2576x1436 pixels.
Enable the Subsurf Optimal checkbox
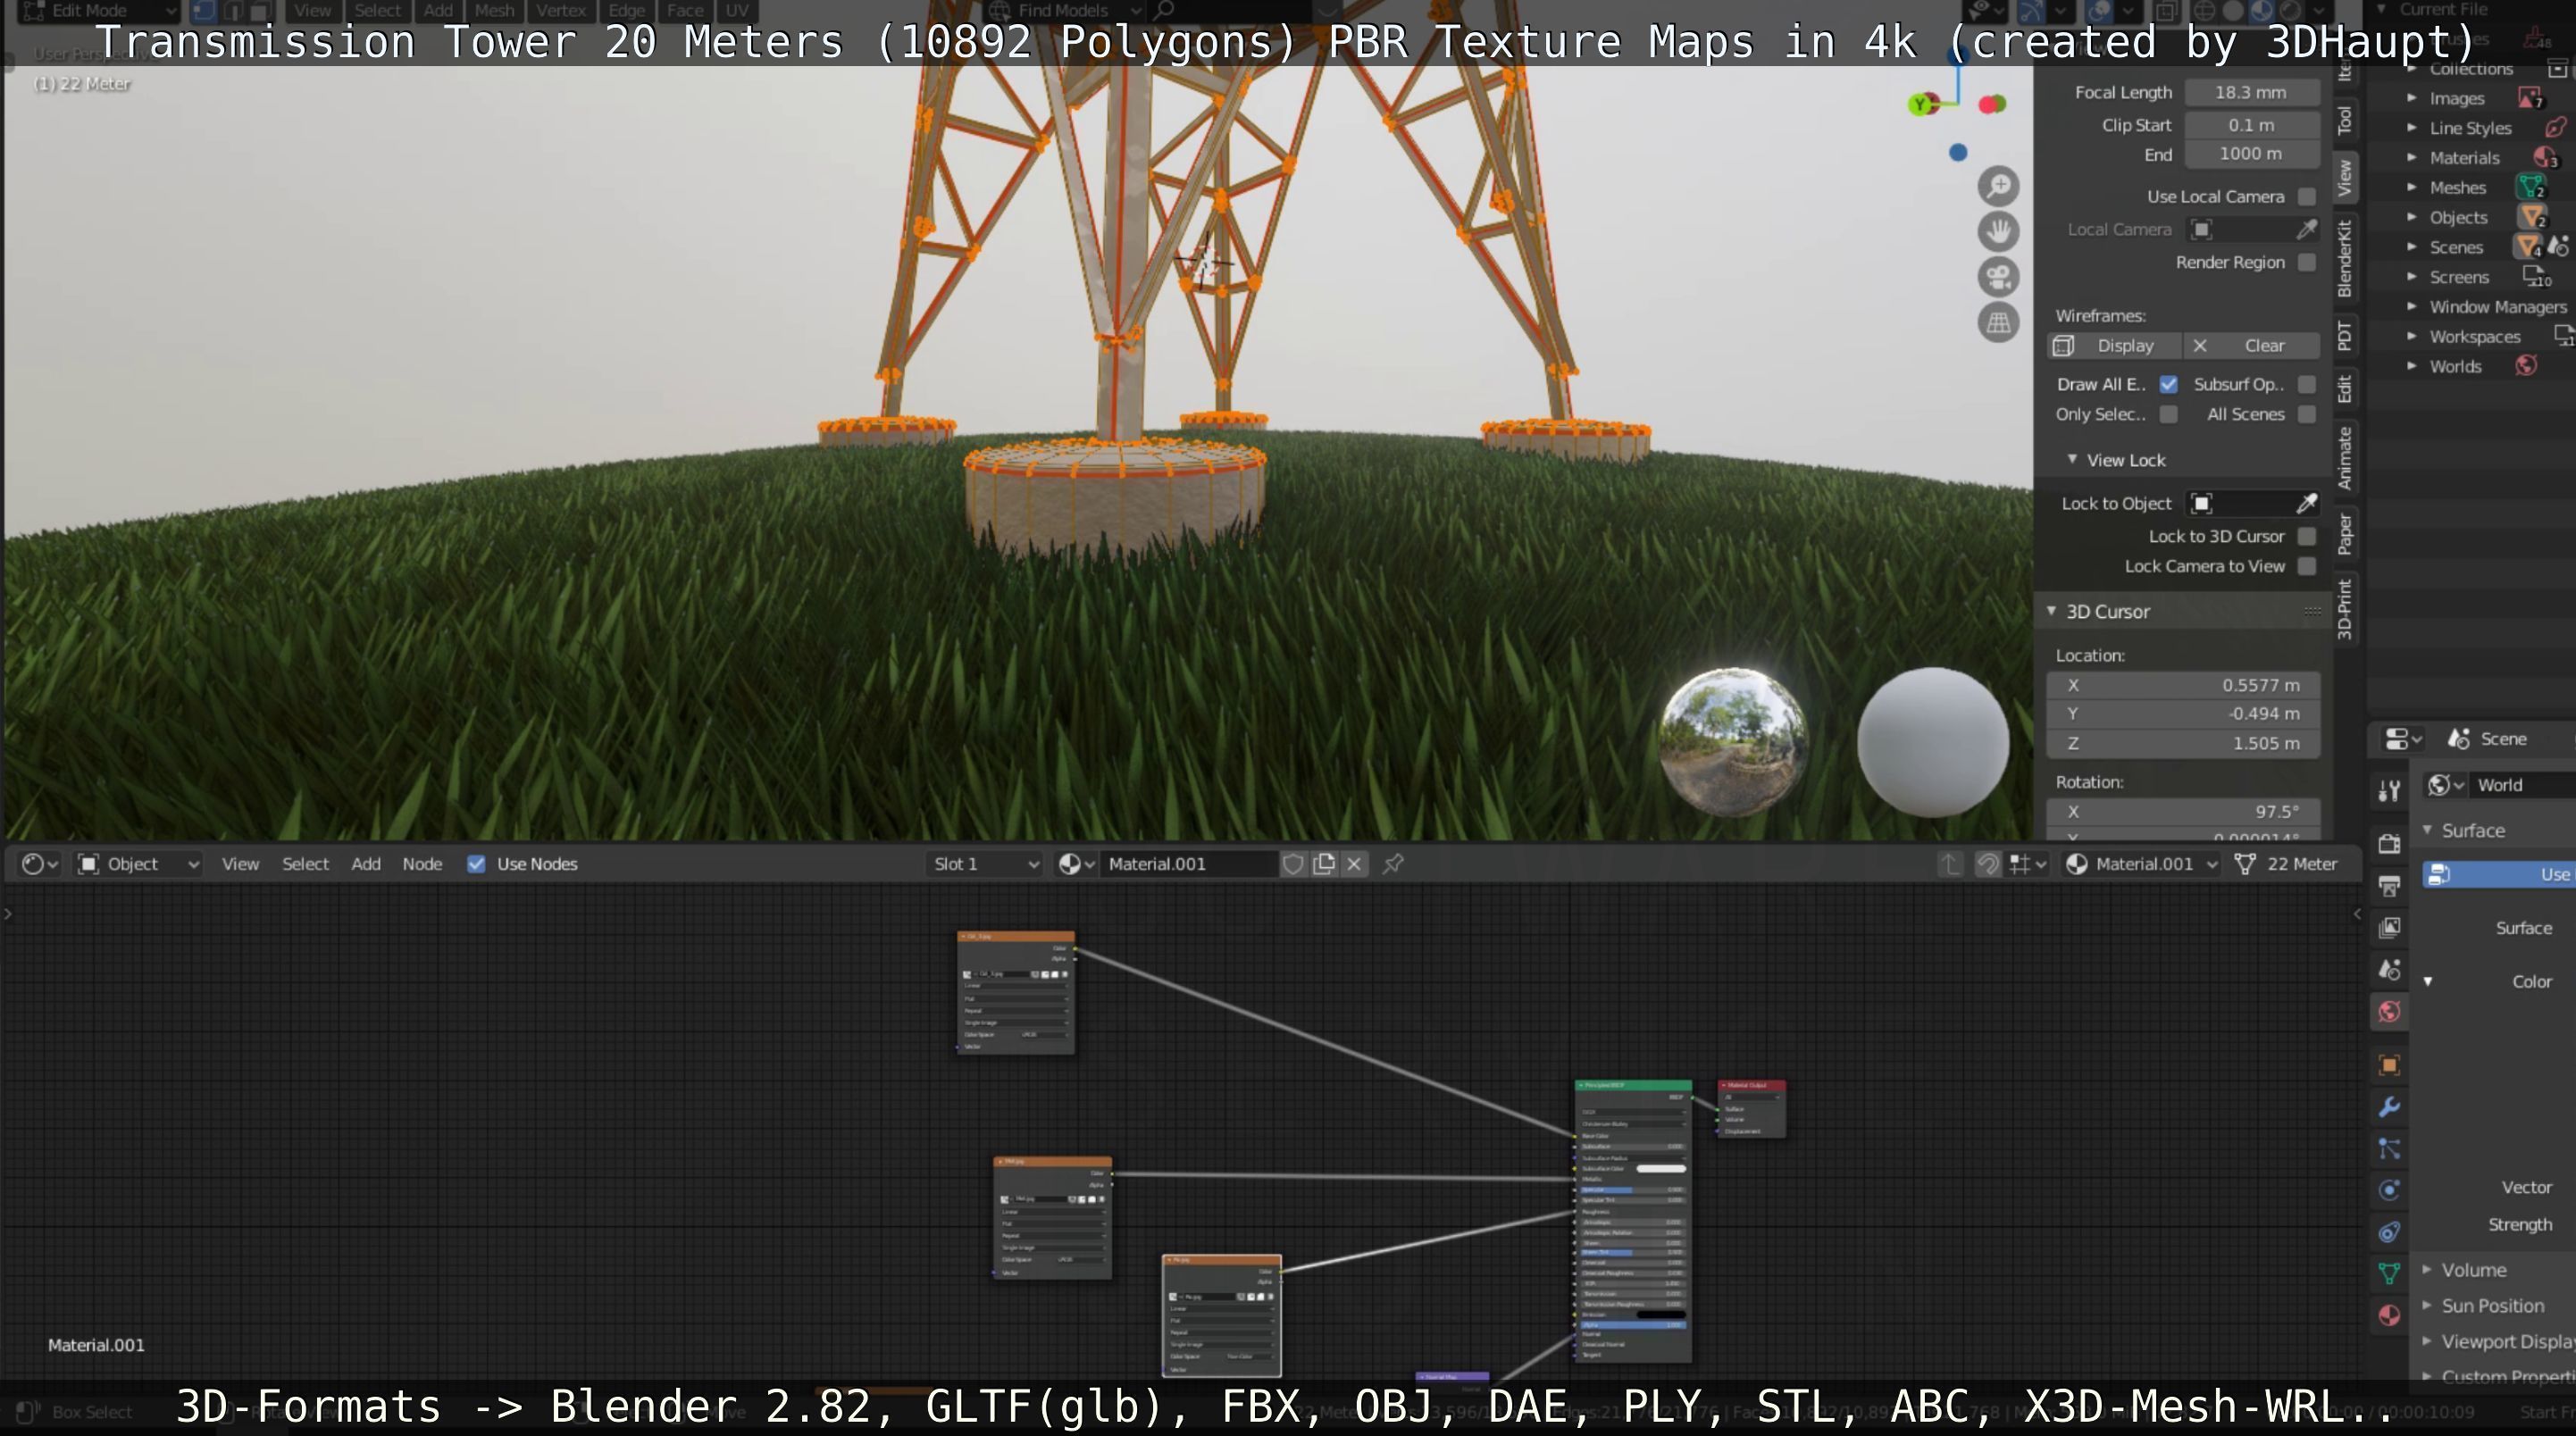[2306, 384]
